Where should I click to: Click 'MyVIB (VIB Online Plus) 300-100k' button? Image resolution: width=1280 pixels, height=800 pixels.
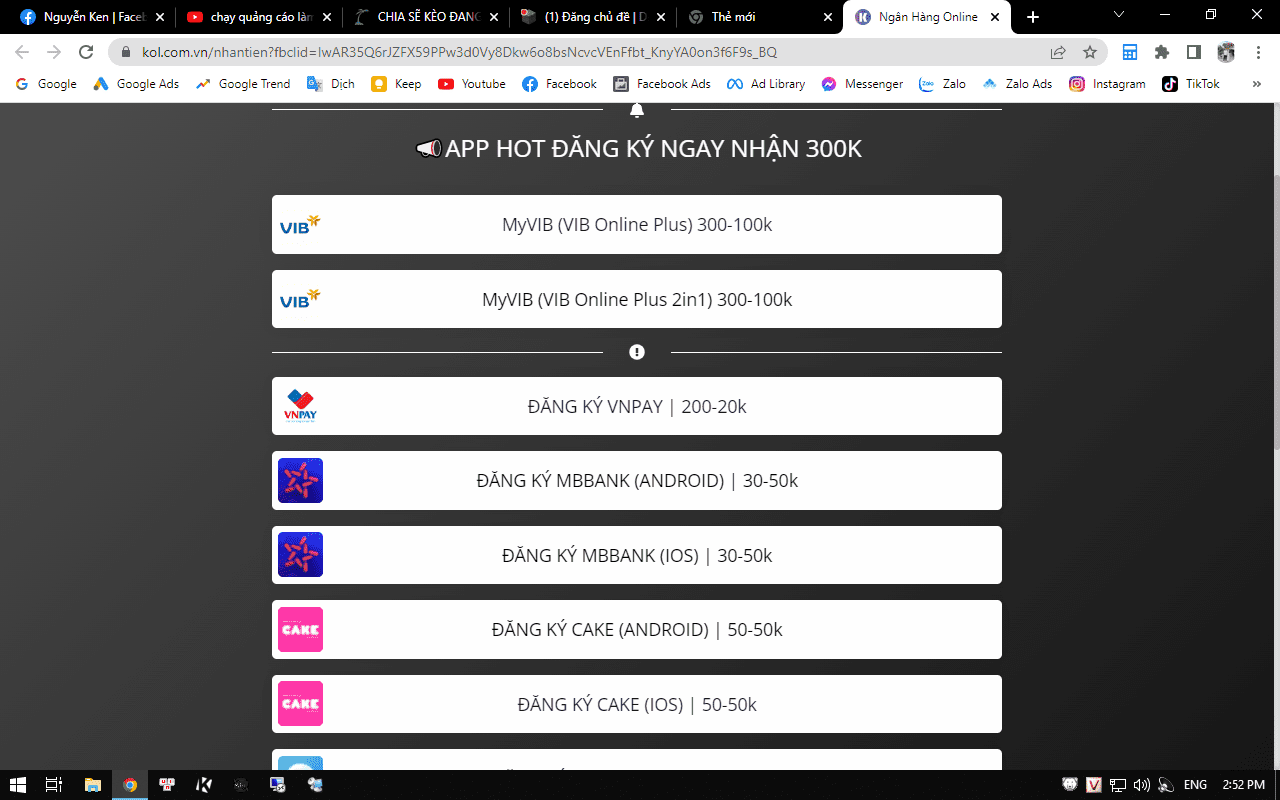pyautogui.click(x=637, y=225)
